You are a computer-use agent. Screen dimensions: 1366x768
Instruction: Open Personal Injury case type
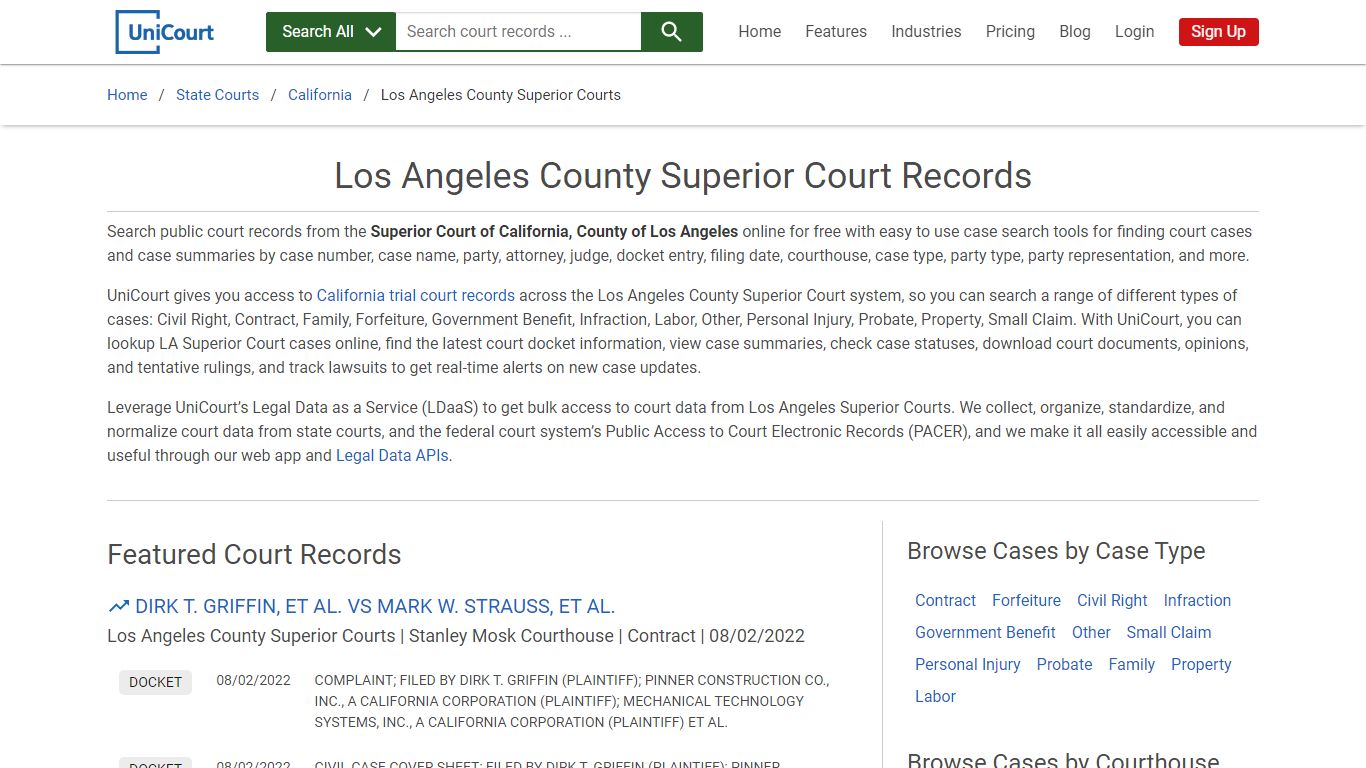coord(967,665)
